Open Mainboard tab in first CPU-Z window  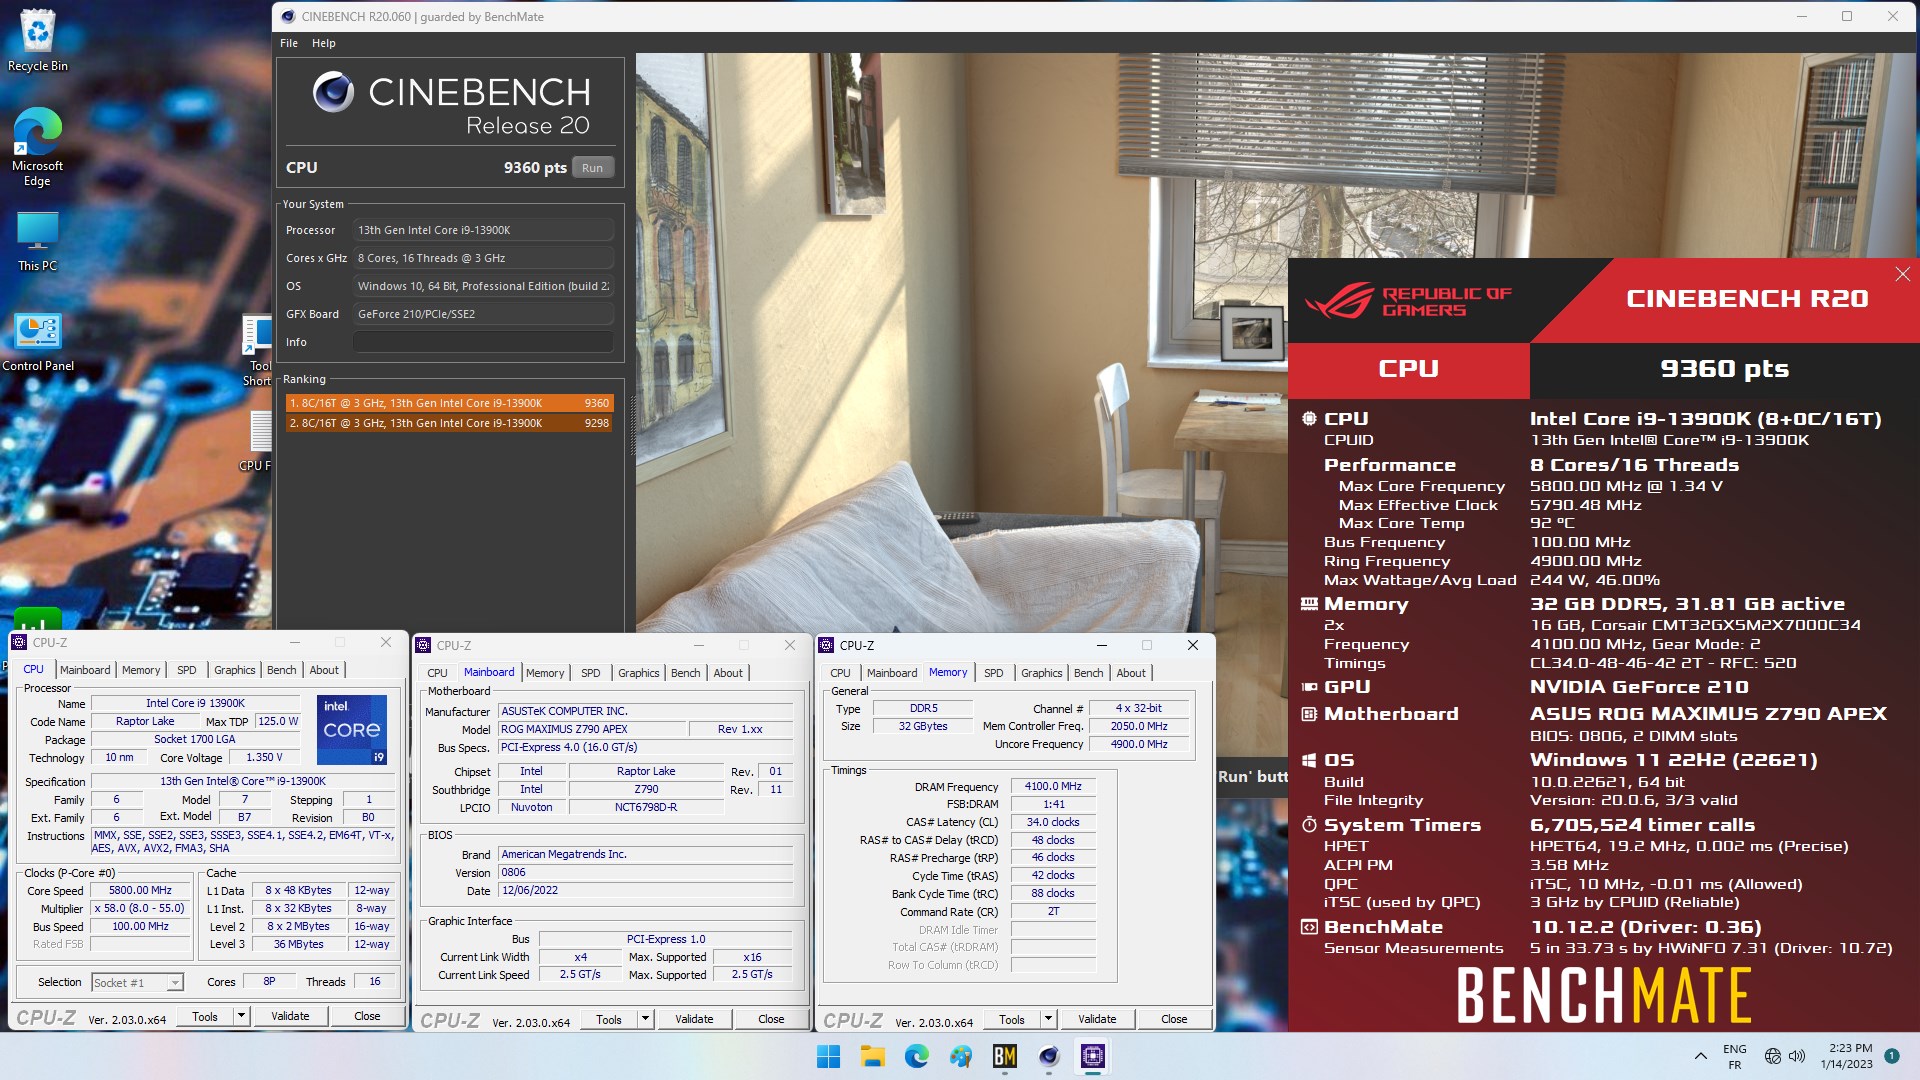(x=85, y=670)
